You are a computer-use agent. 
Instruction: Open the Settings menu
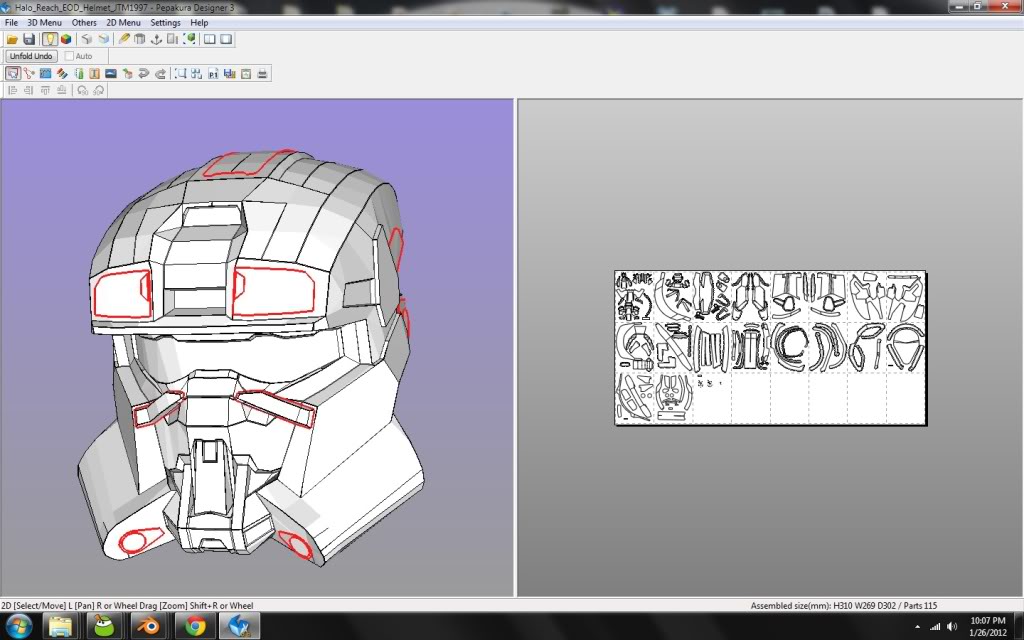tap(166, 22)
